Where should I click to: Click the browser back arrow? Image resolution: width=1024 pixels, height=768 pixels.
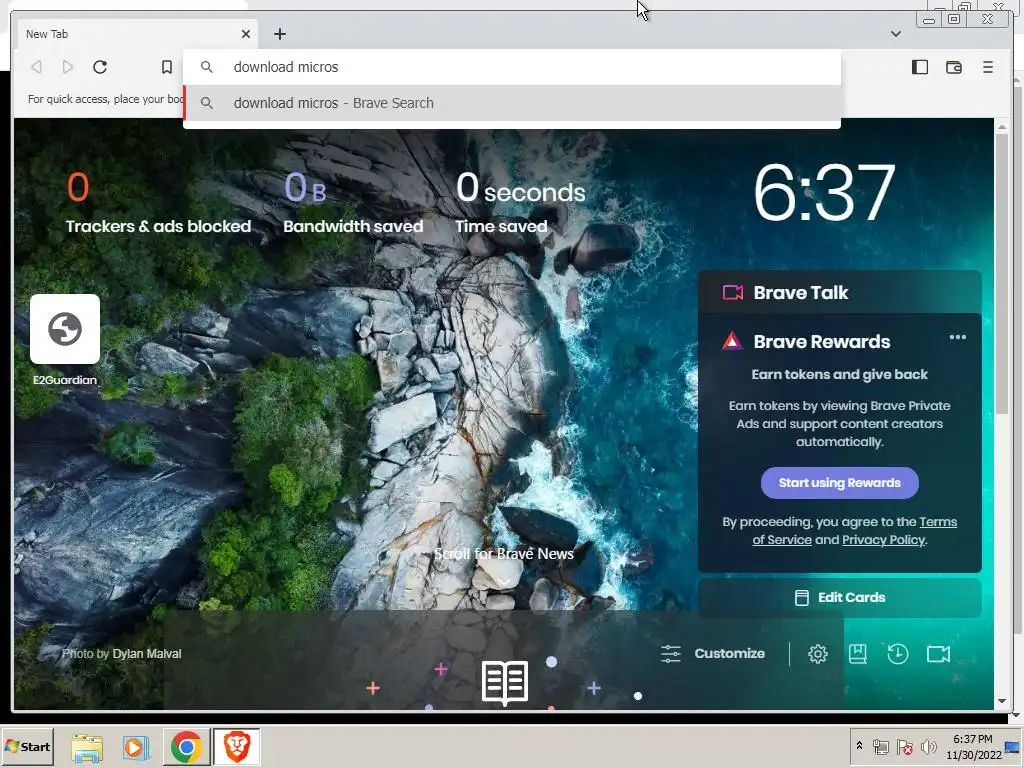[37, 67]
